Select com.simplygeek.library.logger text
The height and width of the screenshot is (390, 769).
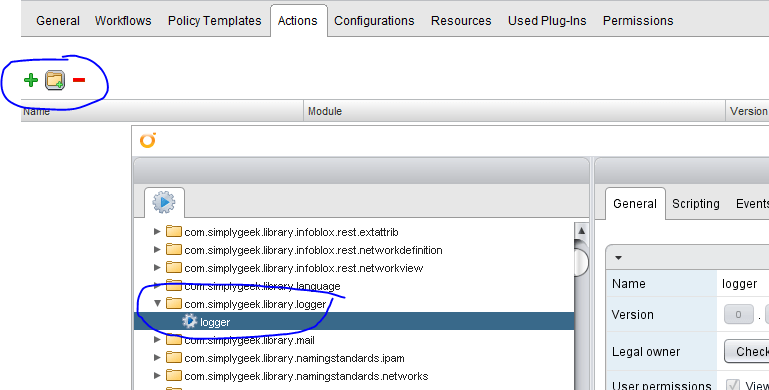[255, 305]
